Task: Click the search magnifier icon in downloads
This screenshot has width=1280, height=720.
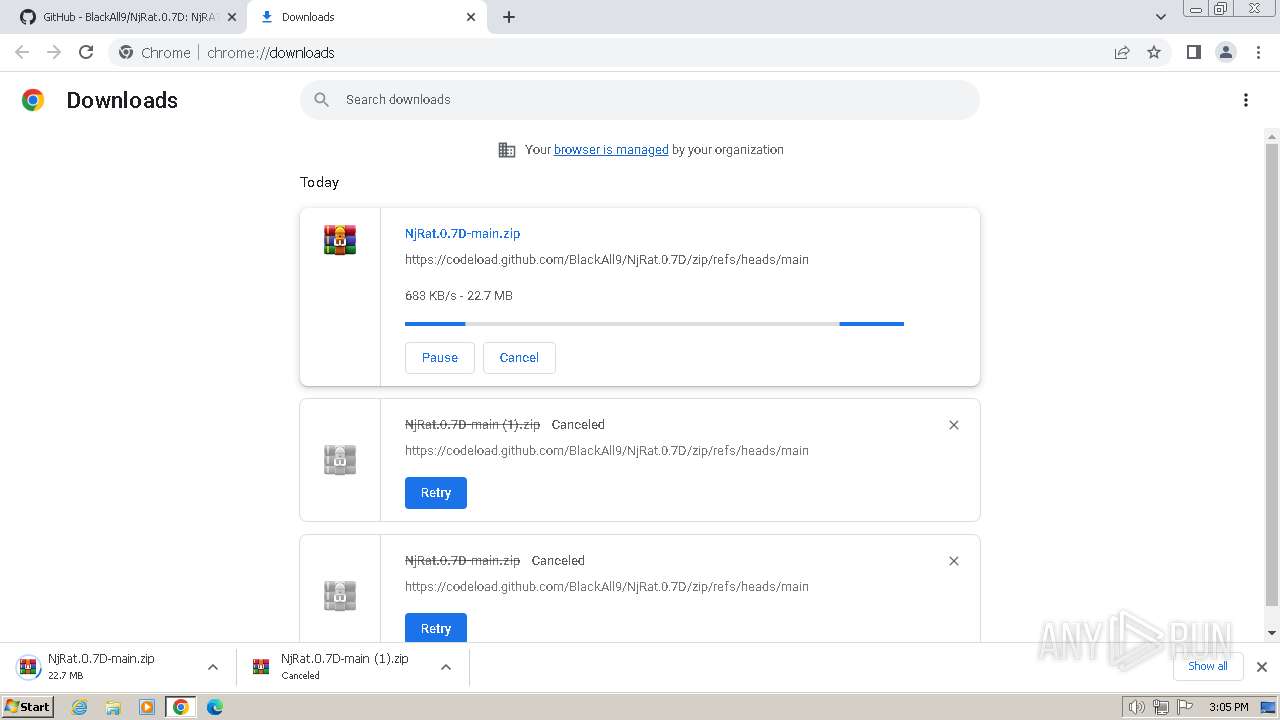Action: (x=321, y=99)
